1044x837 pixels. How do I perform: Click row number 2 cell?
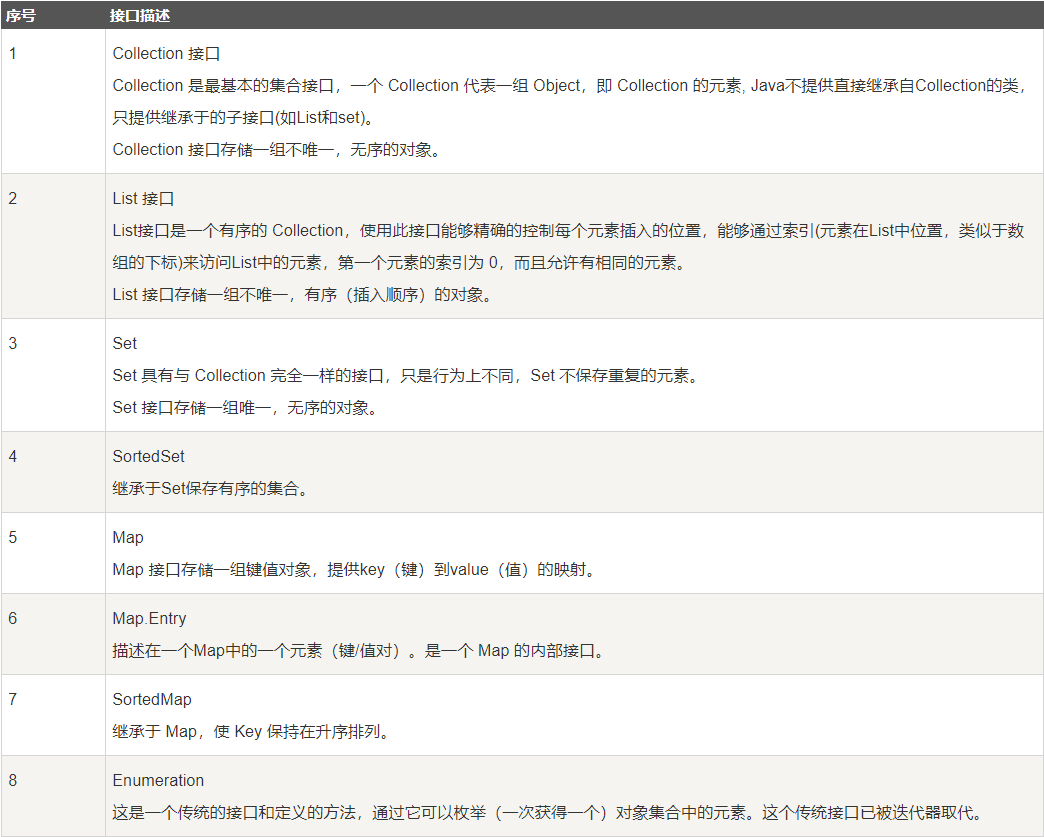pyautogui.click(x=53, y=246)
